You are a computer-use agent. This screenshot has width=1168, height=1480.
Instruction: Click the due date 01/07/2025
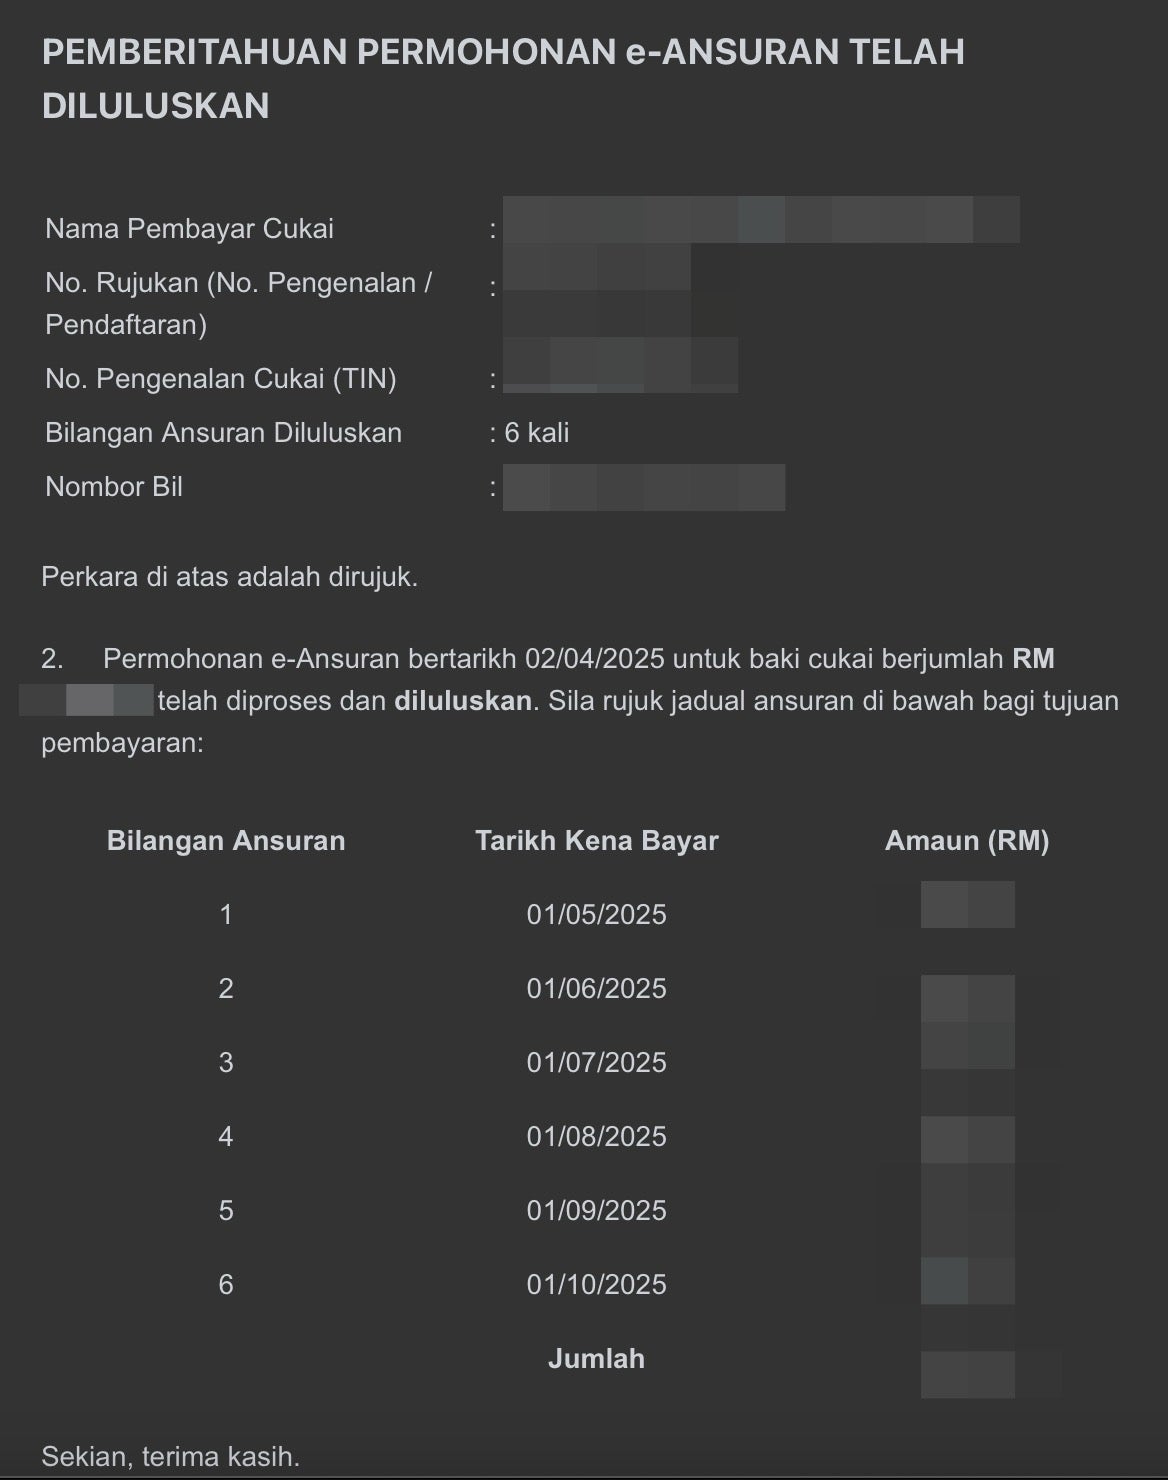597,1063
